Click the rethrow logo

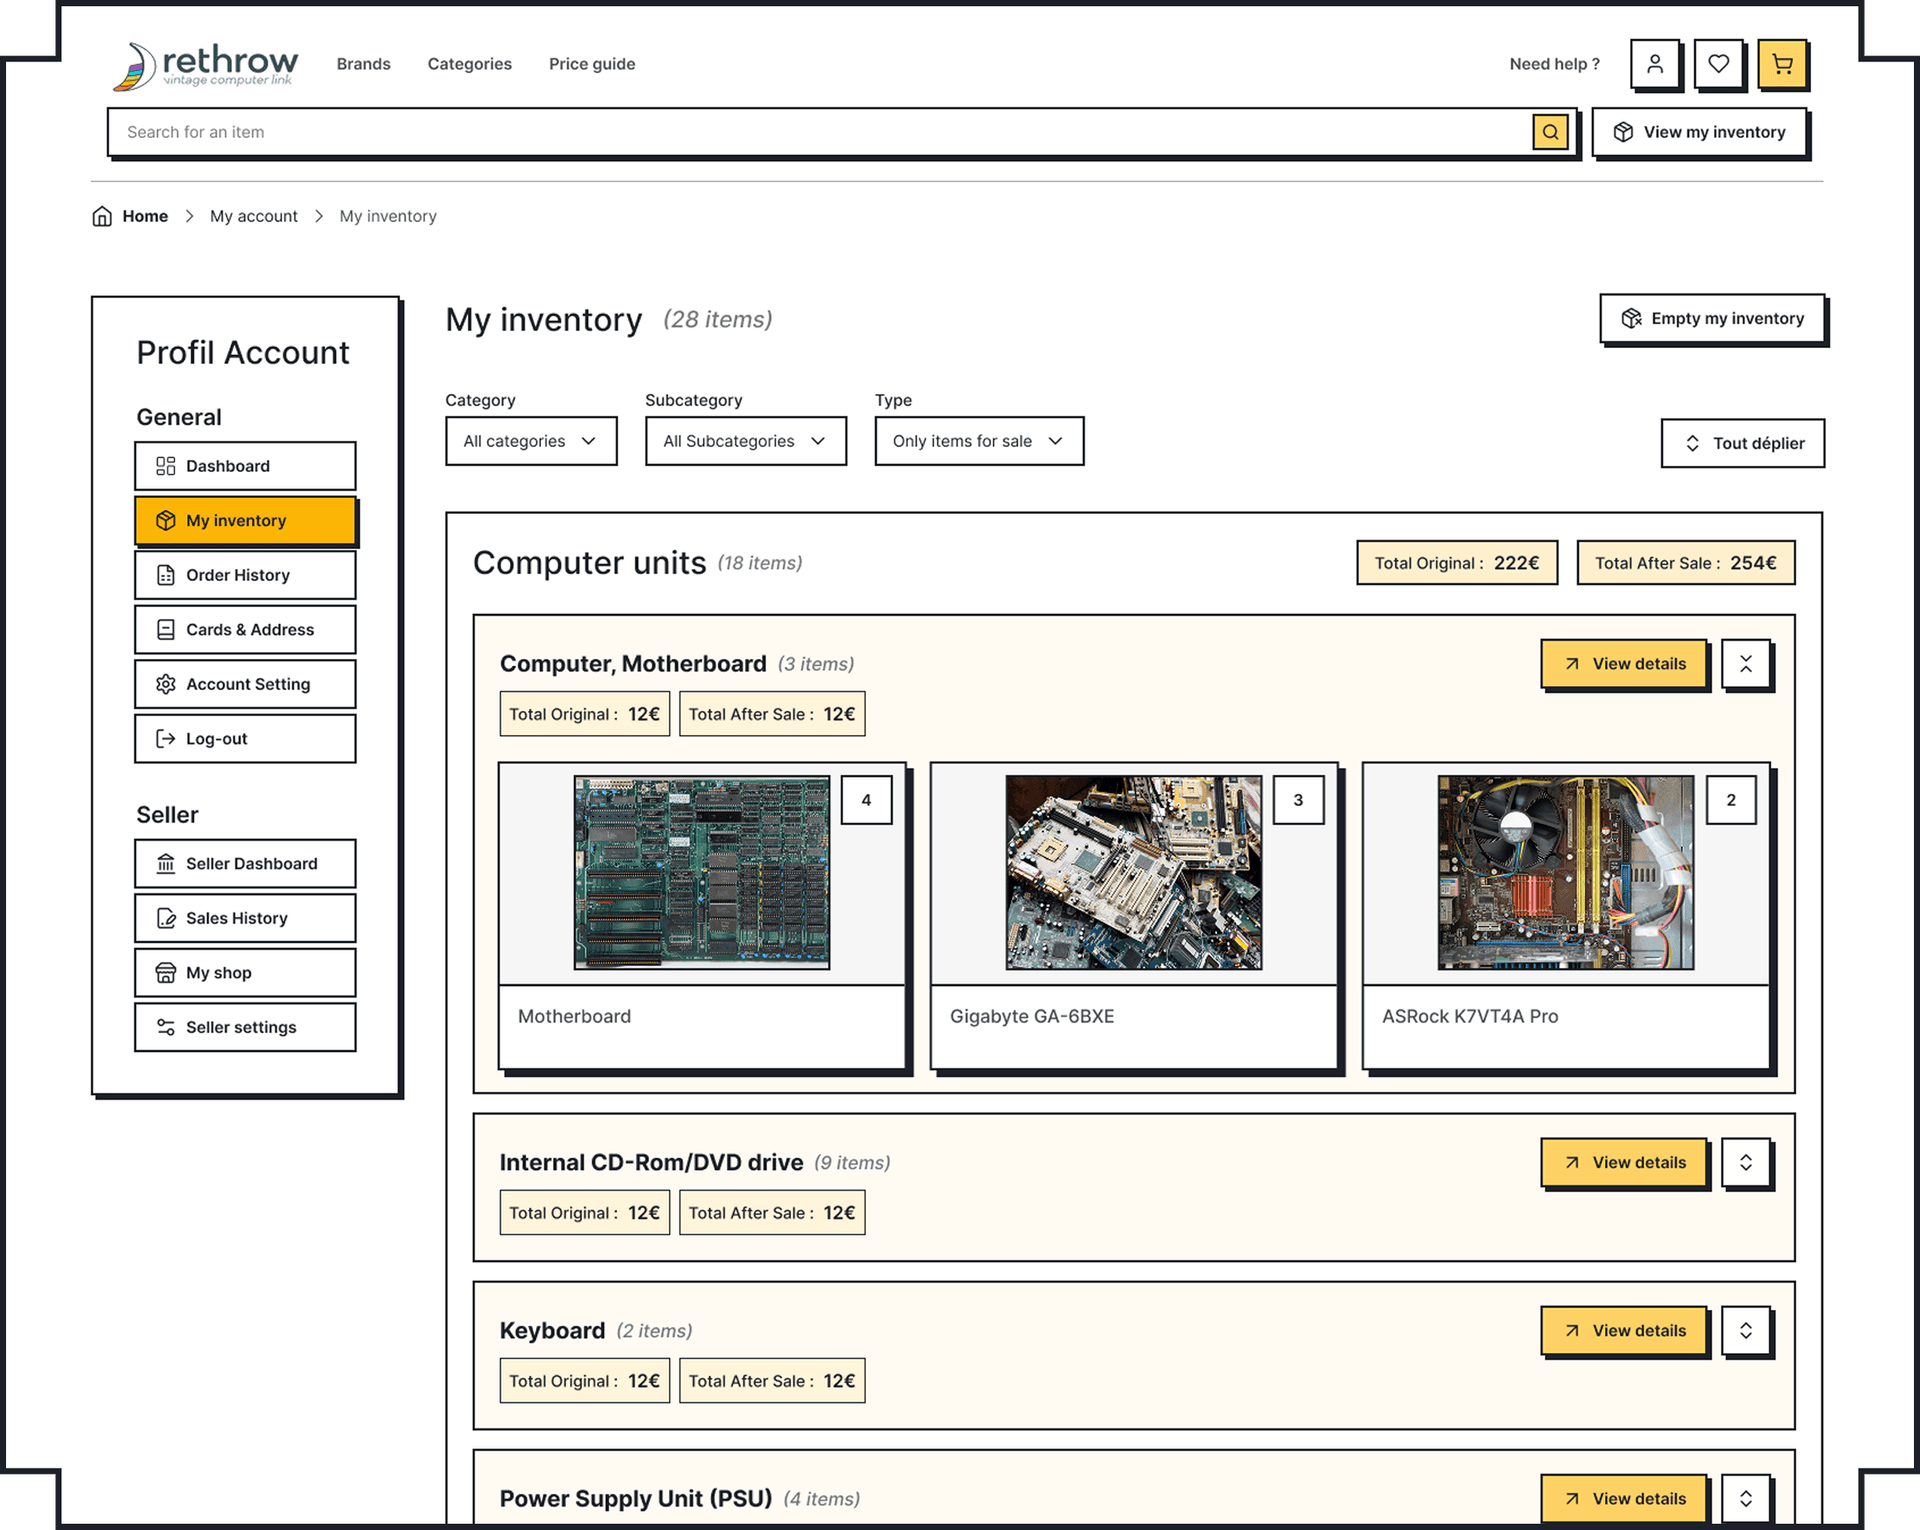tap(206, 65)
